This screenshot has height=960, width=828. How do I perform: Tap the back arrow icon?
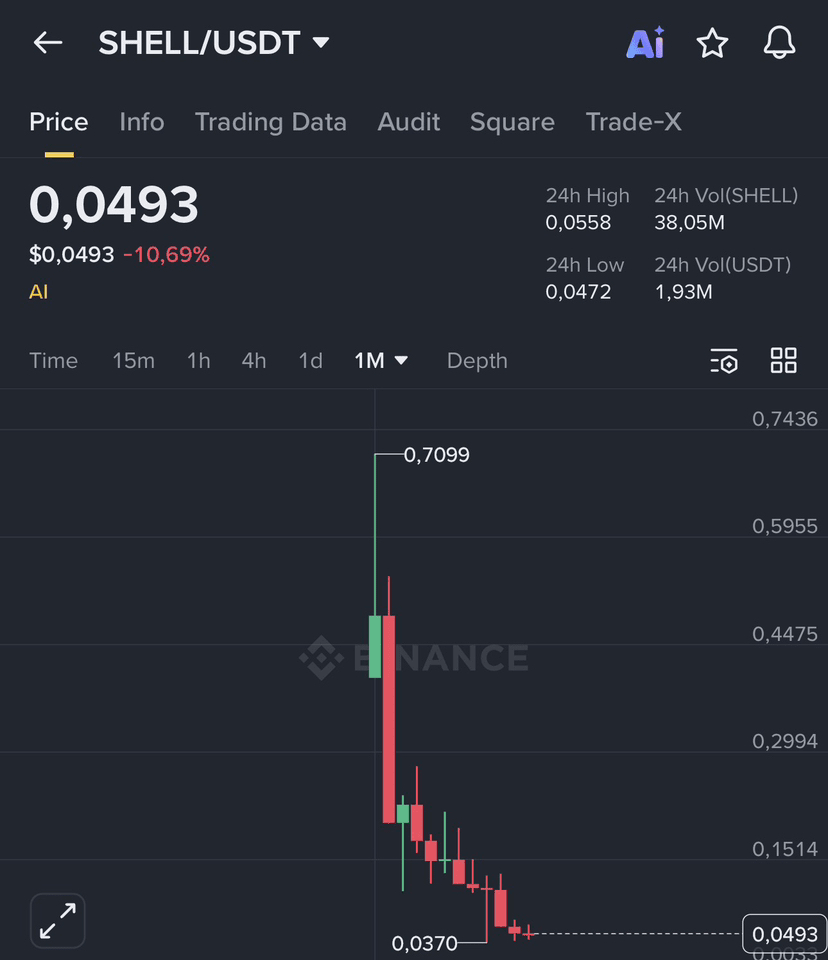[x=48, y=42]
